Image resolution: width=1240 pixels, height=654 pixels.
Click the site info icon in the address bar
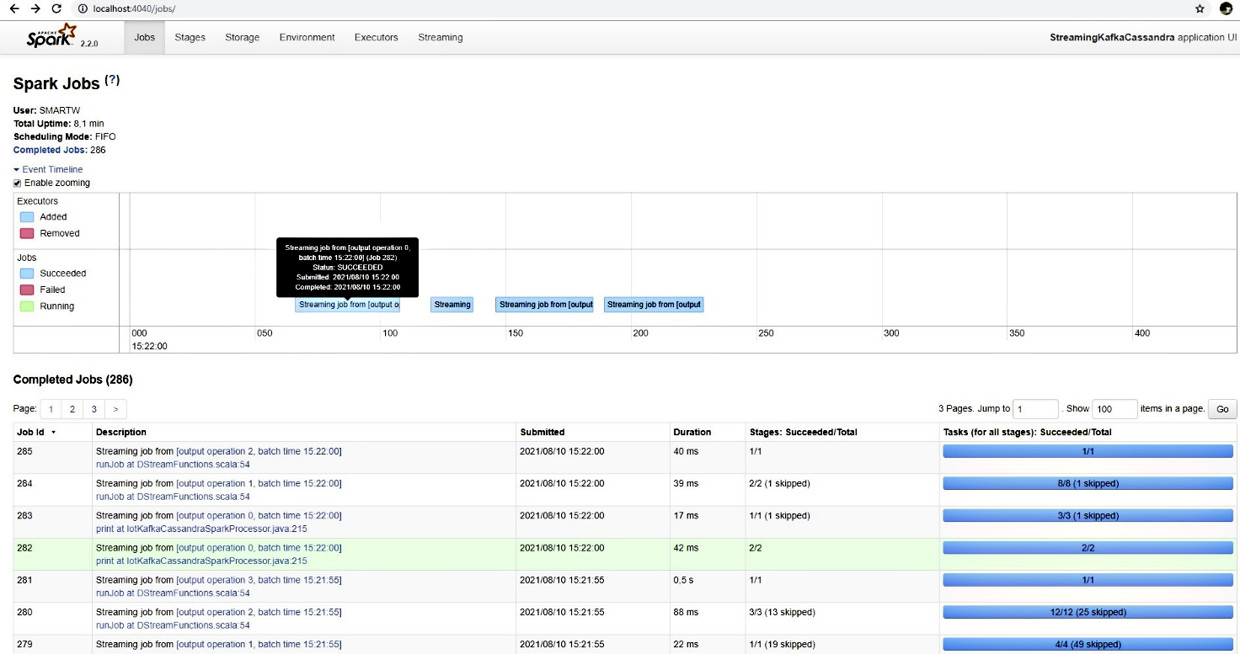point(82,9)
